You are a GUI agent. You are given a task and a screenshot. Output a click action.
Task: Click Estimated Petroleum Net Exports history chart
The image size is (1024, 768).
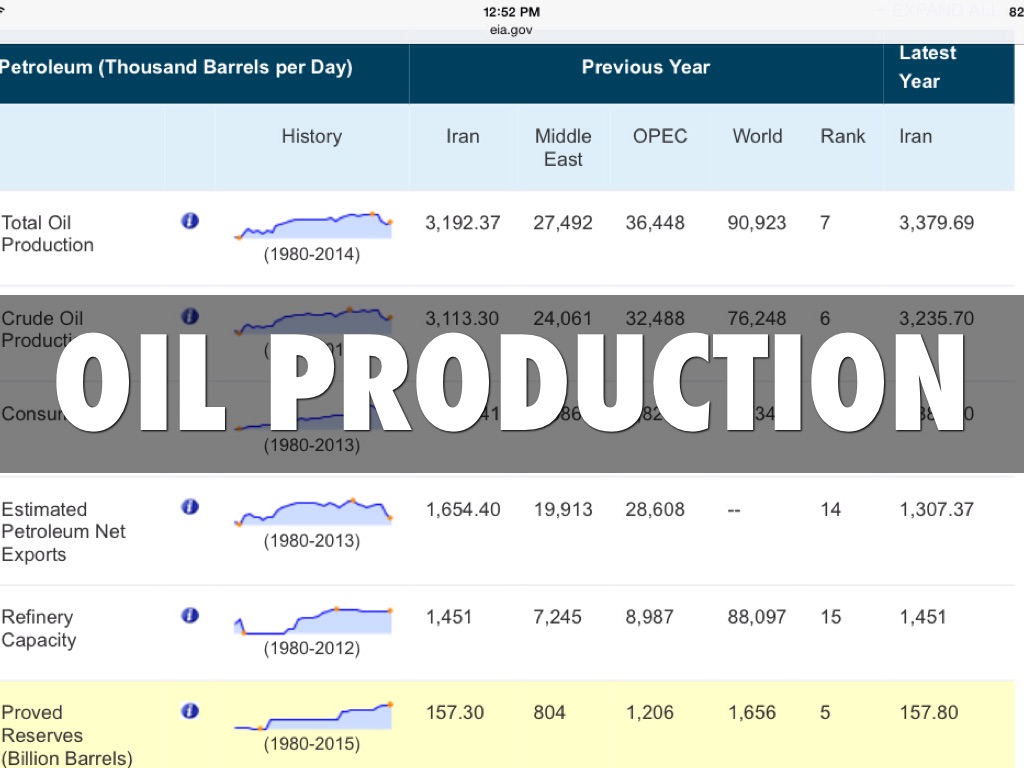pos(313,511)
